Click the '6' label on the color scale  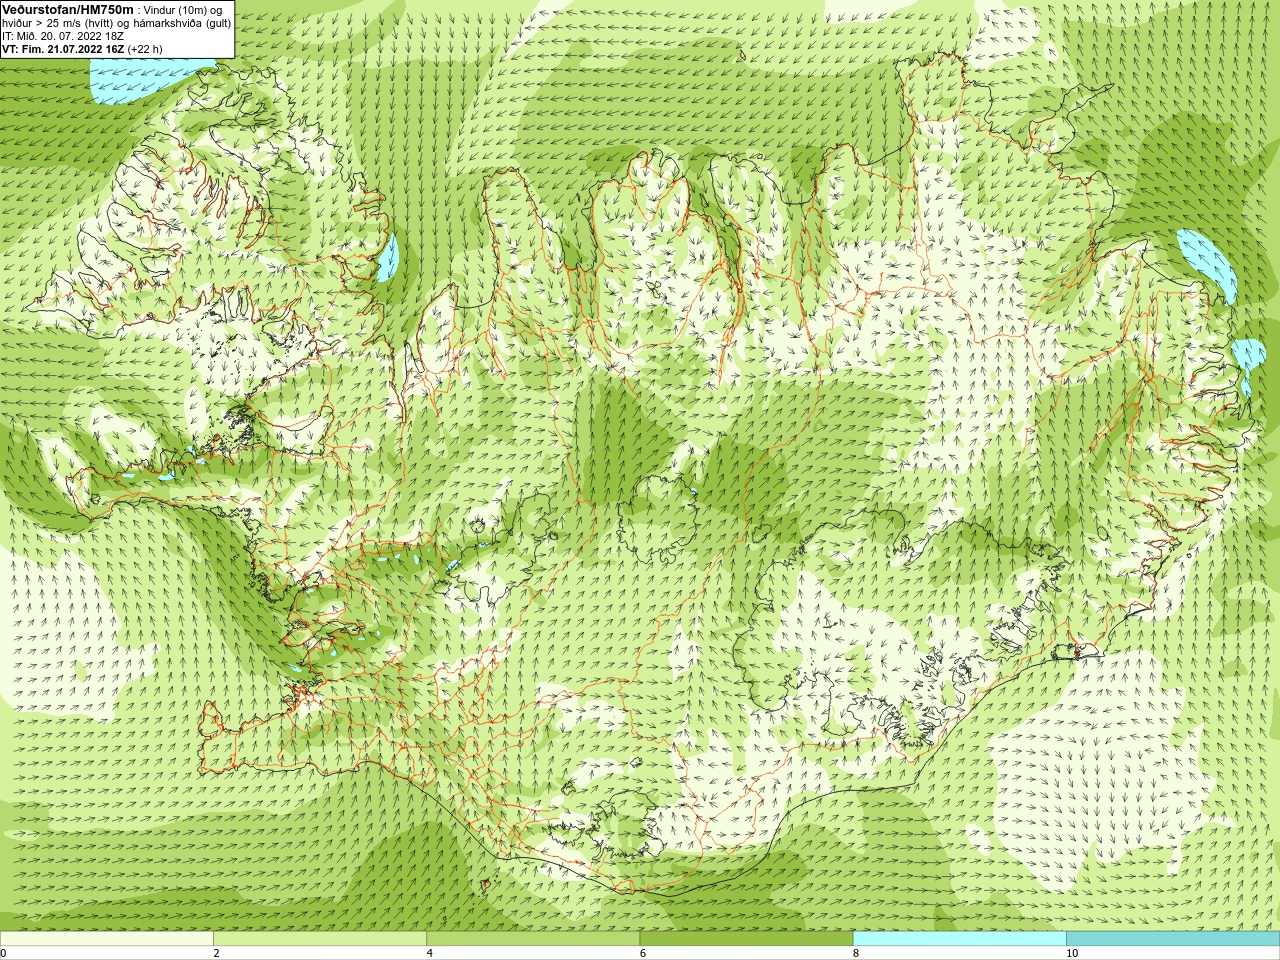[x=643, y=953]
